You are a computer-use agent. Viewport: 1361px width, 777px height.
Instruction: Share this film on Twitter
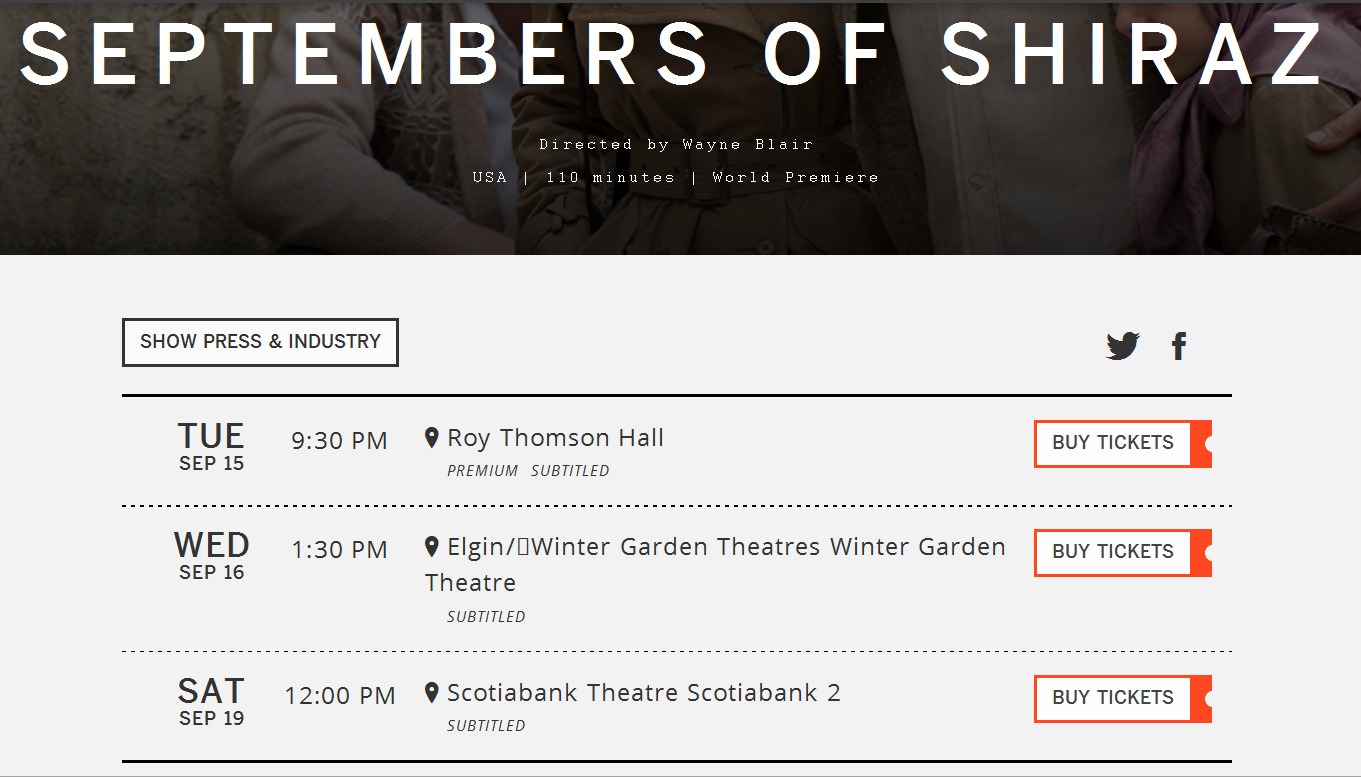[x=1123, y=346]
